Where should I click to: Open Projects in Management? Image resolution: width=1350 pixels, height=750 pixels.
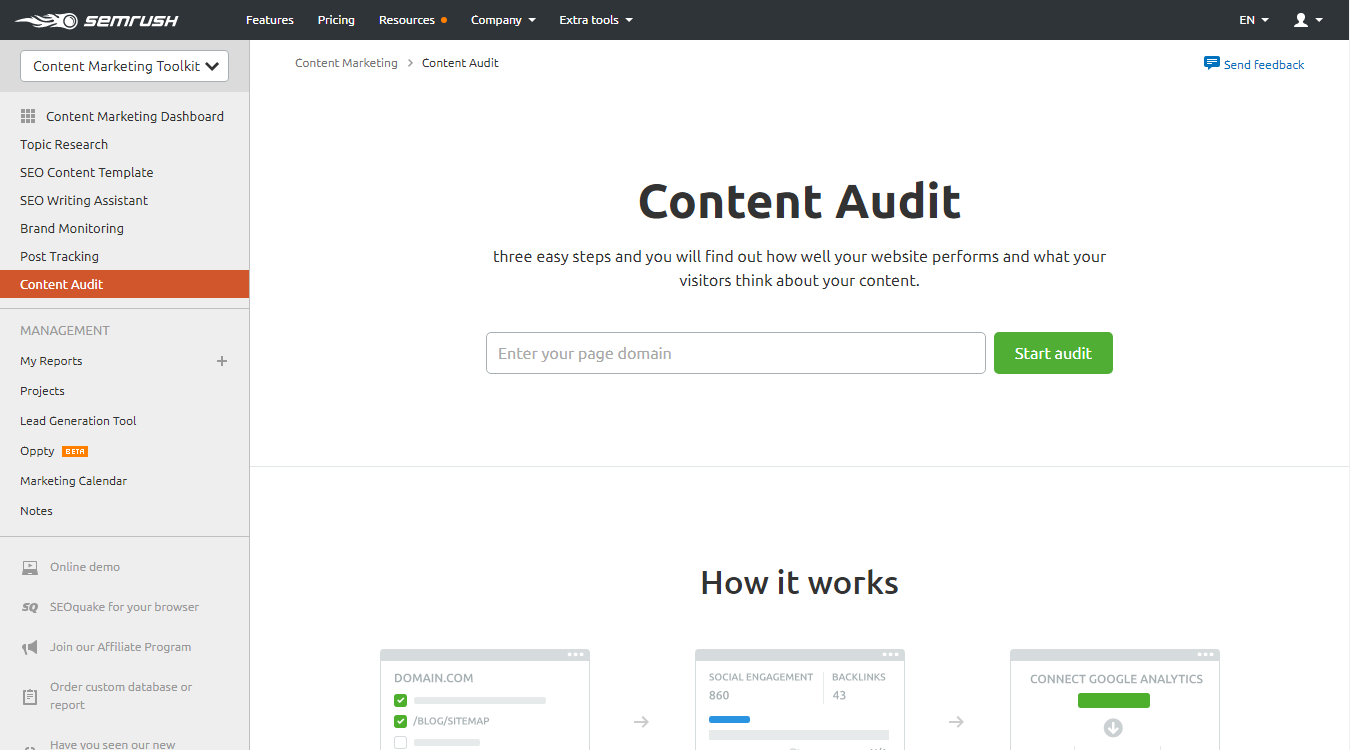[x=42, y=391]
